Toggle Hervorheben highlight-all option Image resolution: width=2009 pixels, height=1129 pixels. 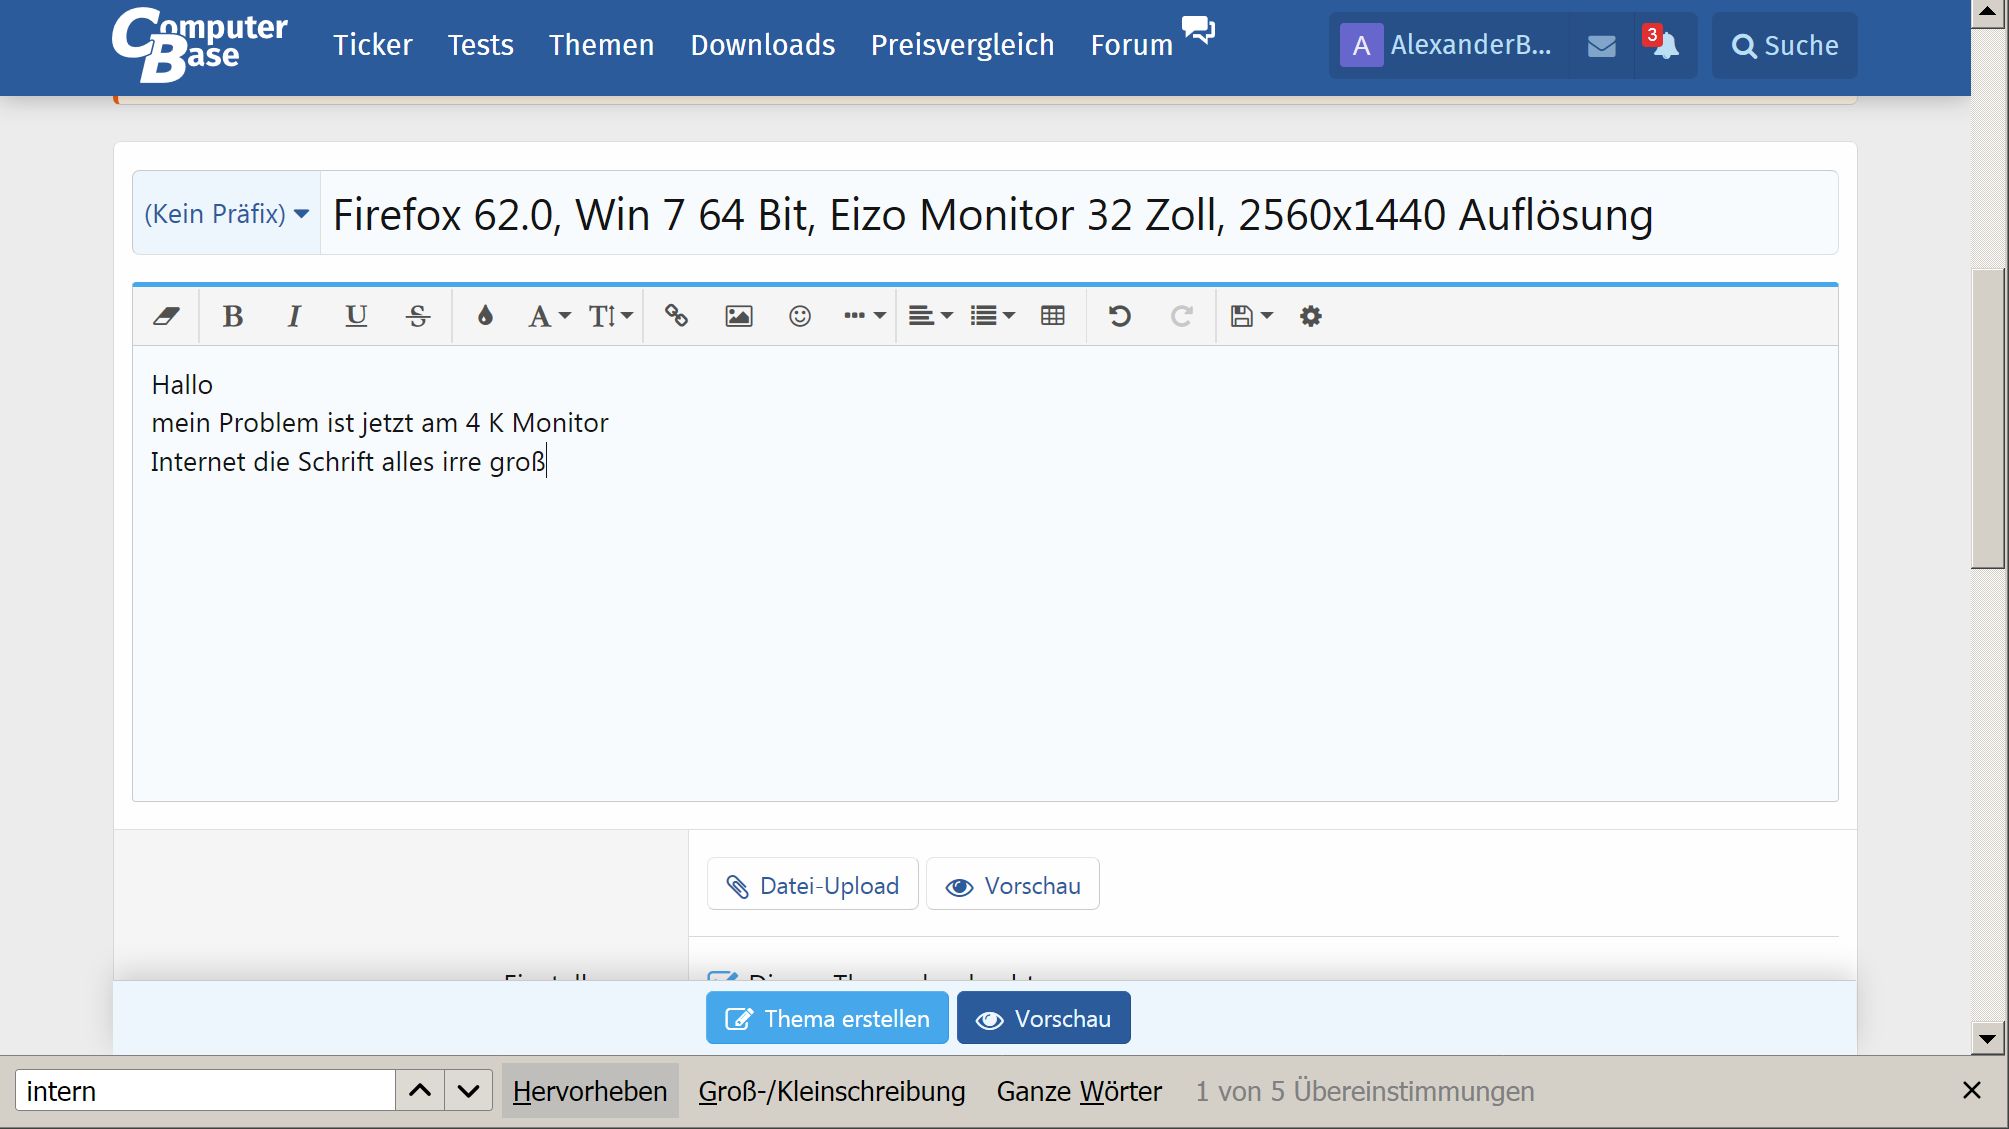(589, 1091)
